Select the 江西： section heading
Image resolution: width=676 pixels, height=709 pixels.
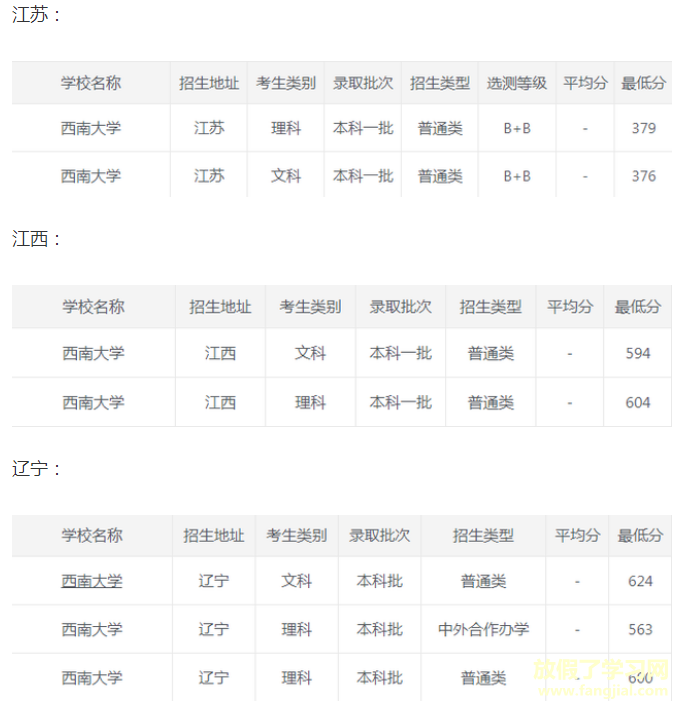point(36,238)
